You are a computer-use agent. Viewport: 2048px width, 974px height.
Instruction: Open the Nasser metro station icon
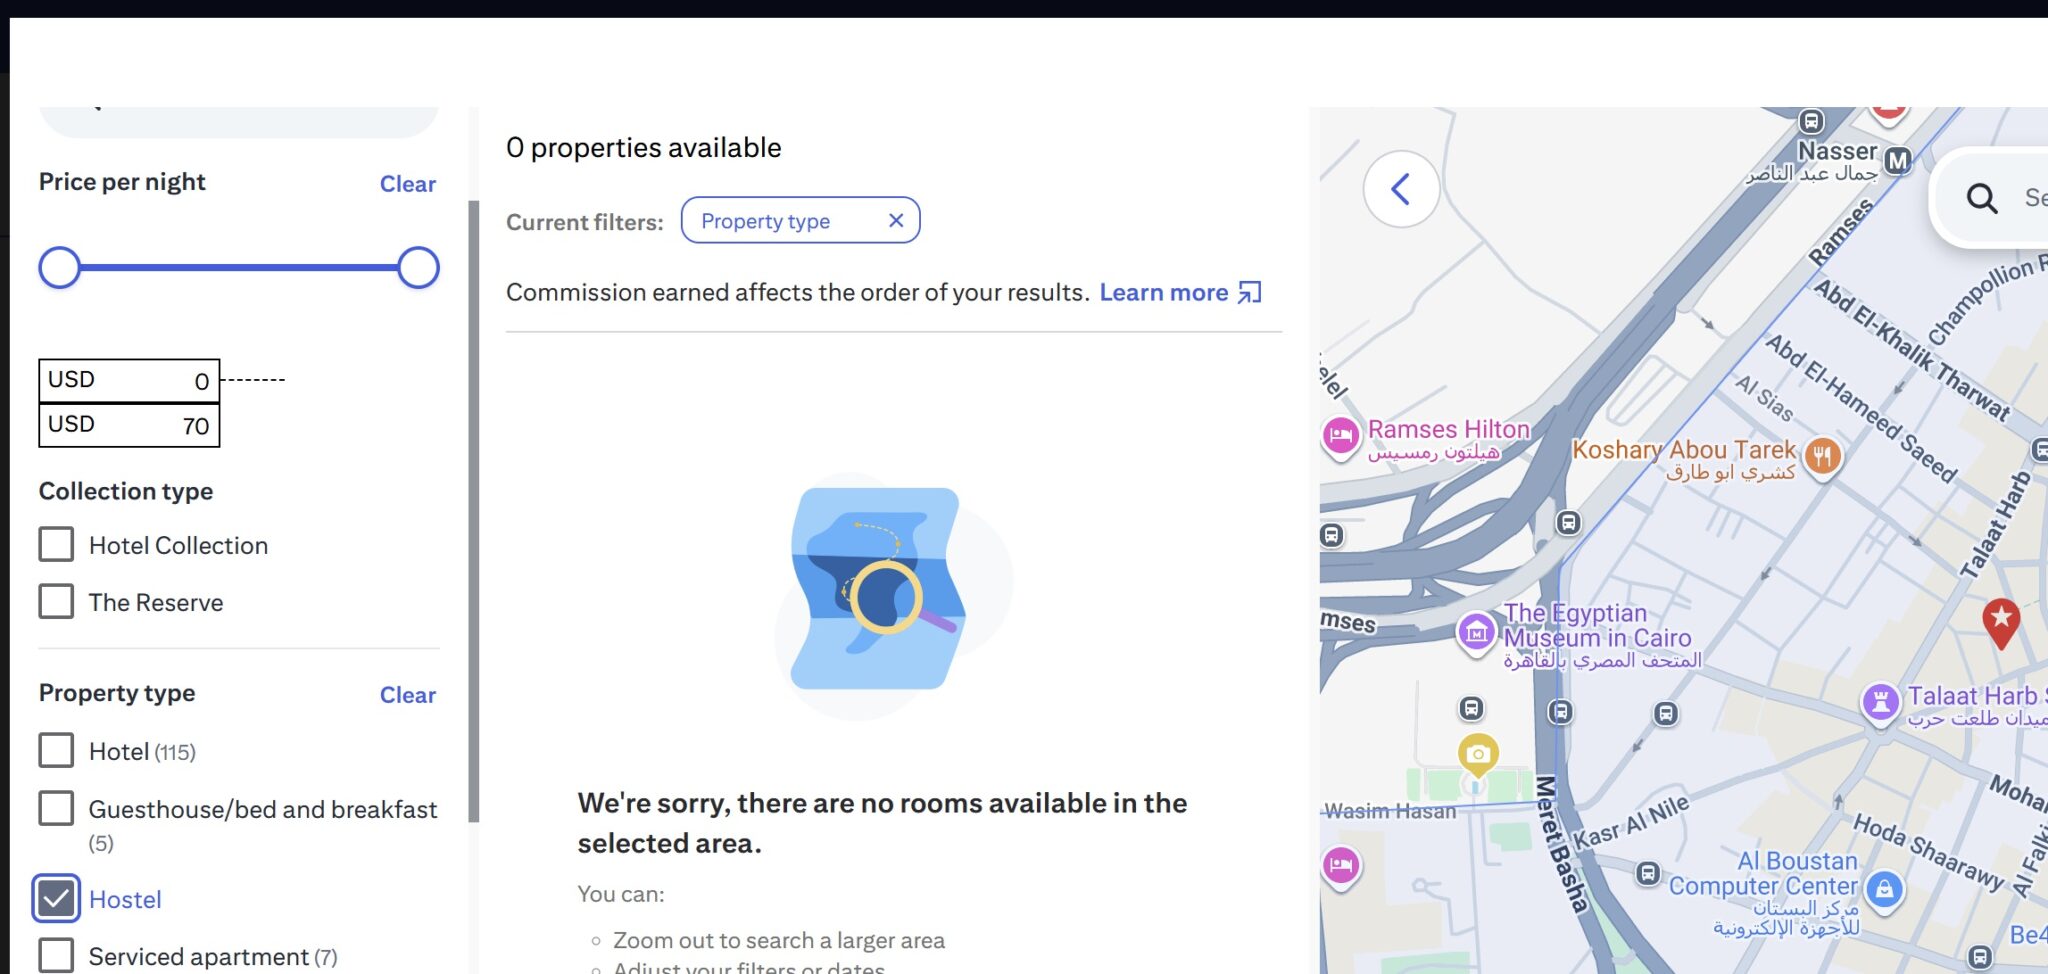pos(1897,160)
